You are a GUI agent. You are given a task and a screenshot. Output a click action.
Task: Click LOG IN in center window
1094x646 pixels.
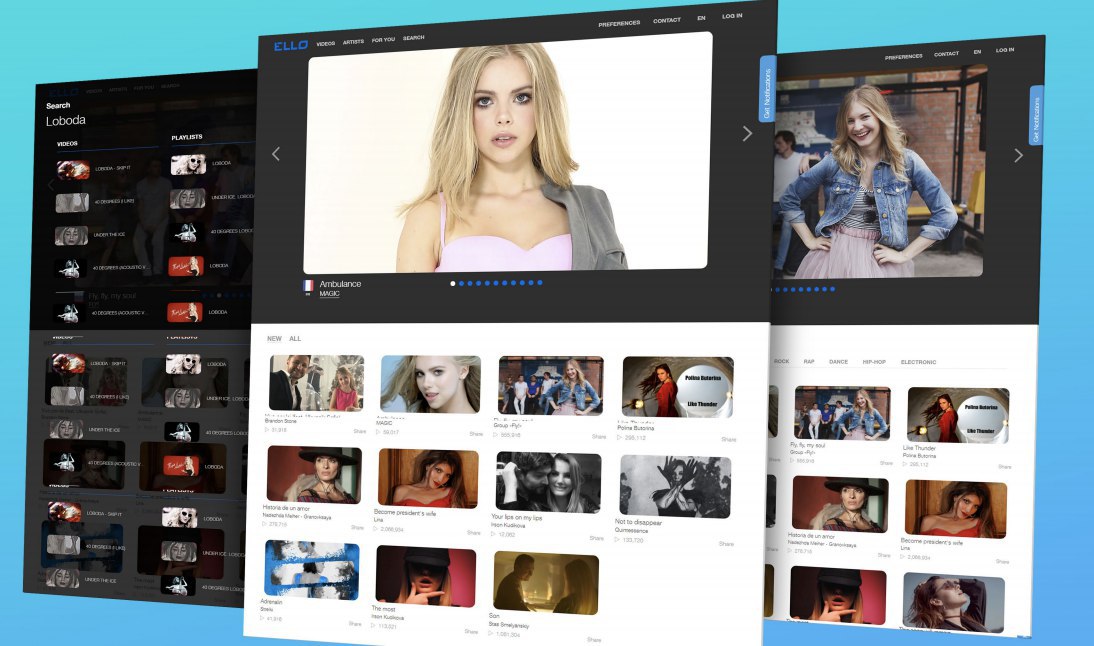pos(732,16)
